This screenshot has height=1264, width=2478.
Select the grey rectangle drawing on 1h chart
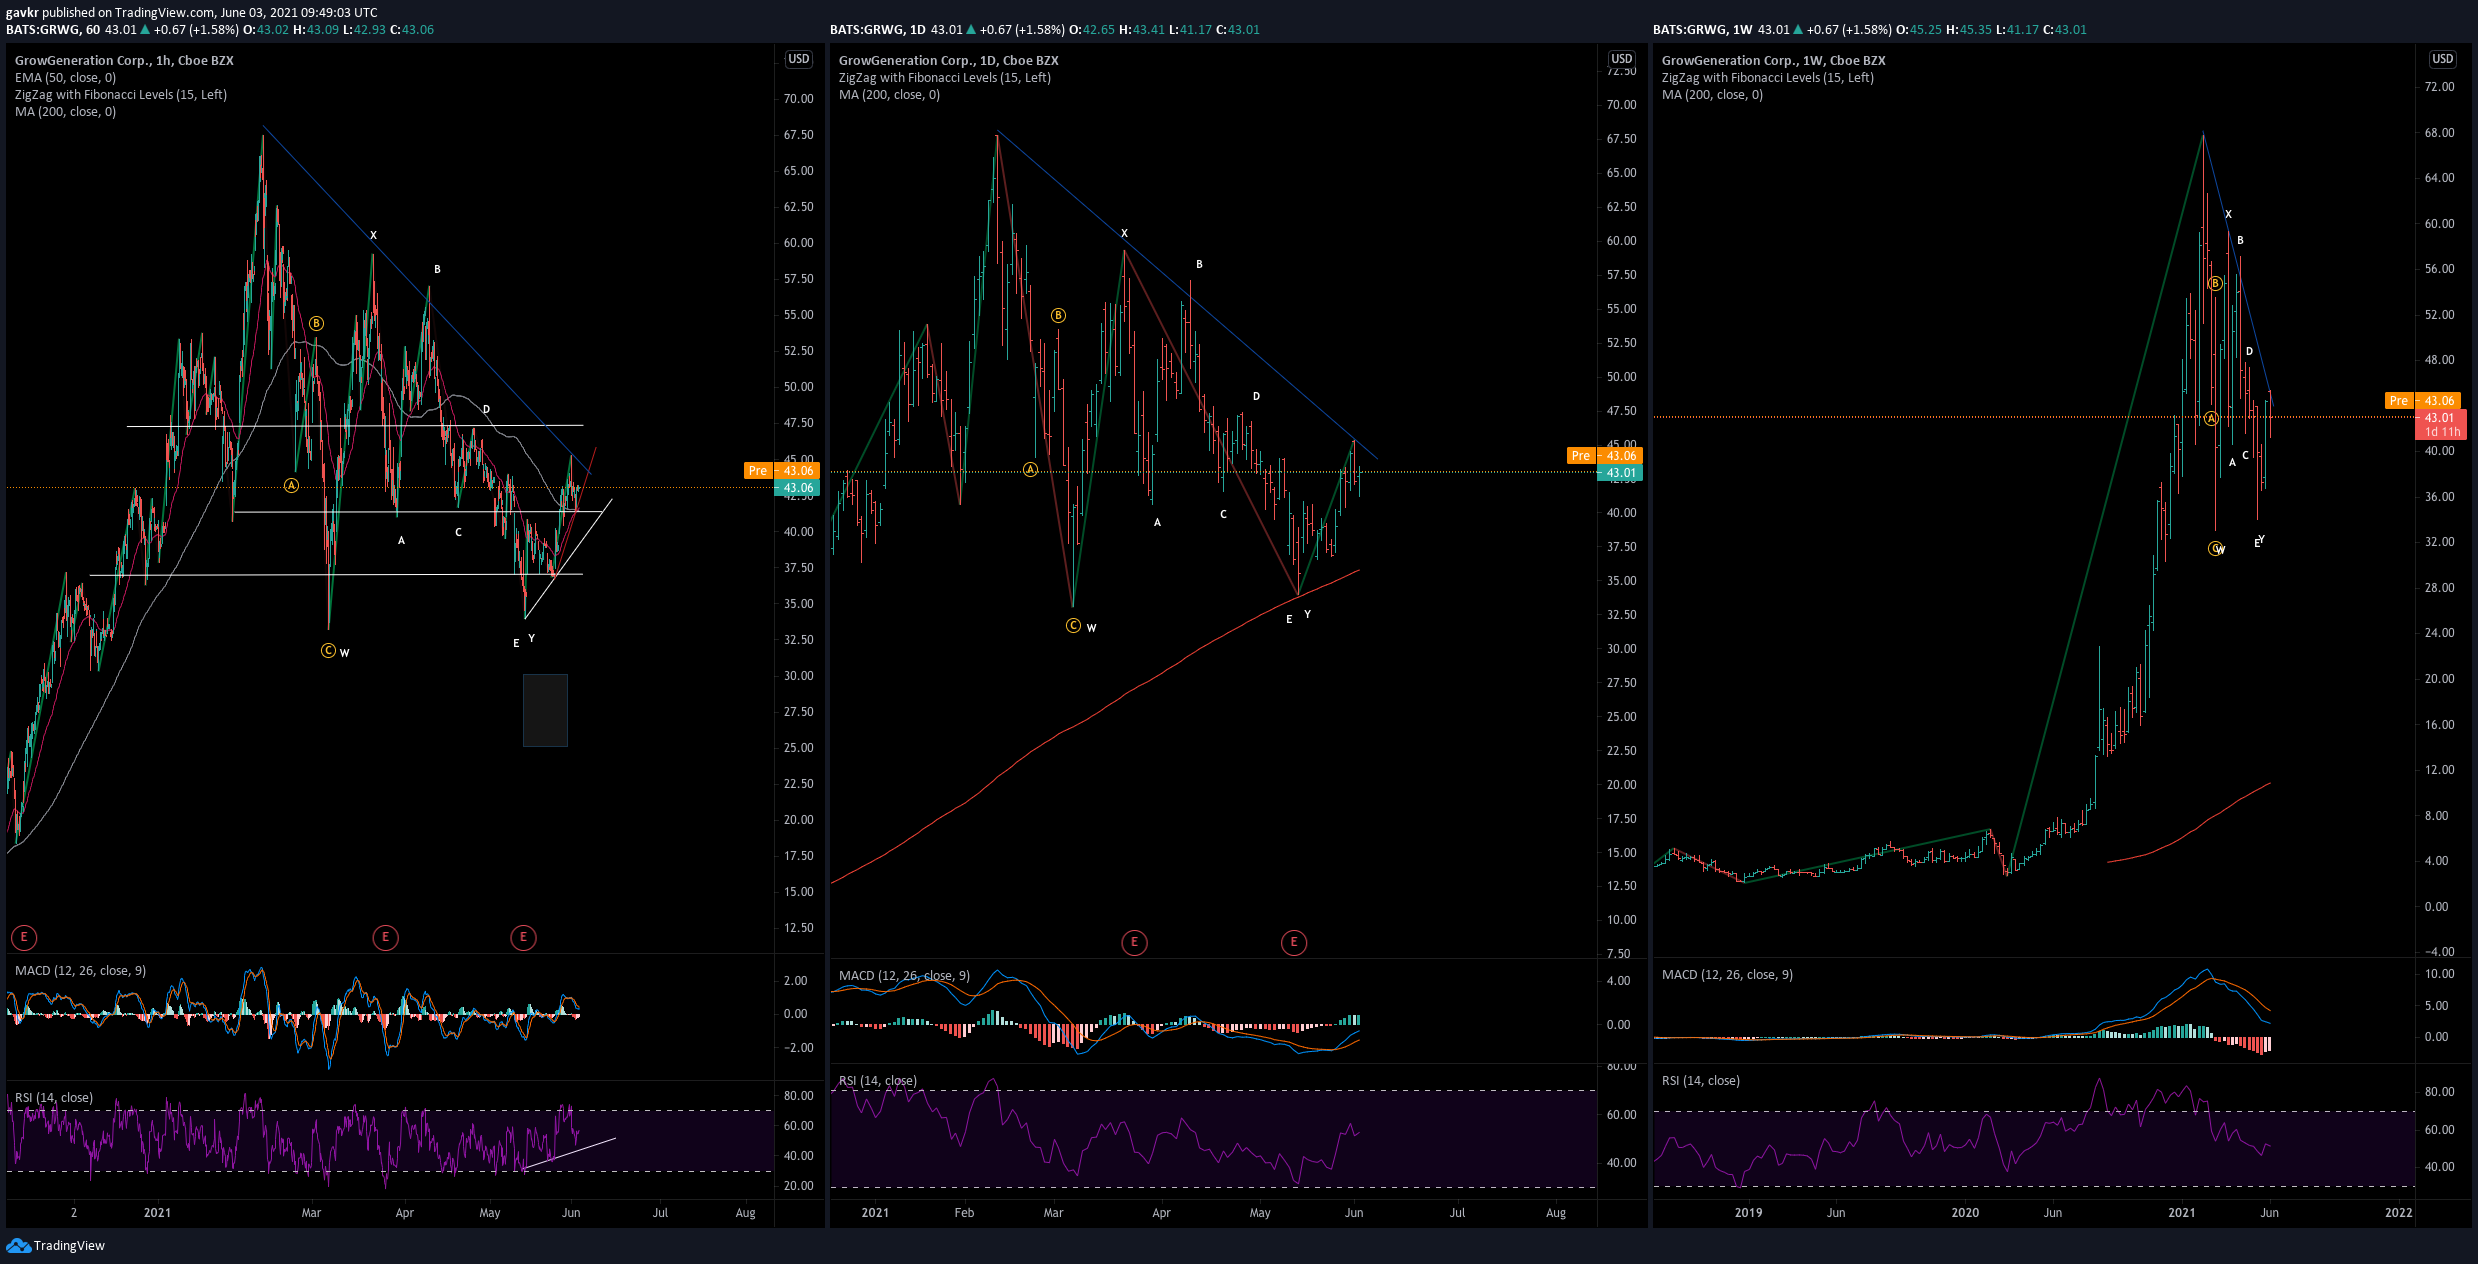545,710
